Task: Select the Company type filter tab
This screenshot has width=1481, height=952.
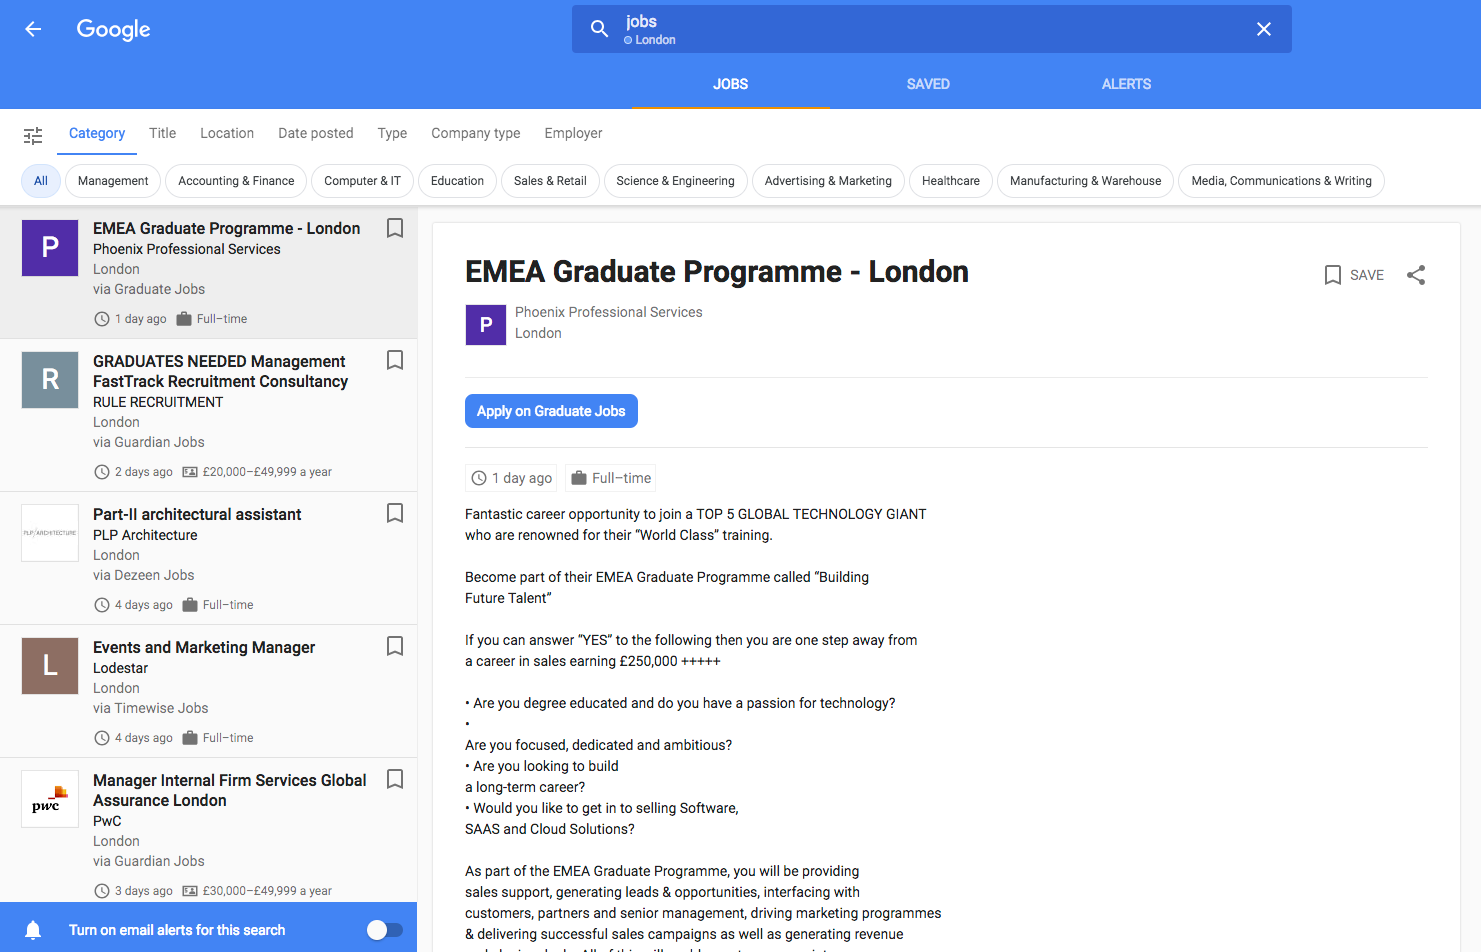Action: pyautogui.click(x=476, y=133)
